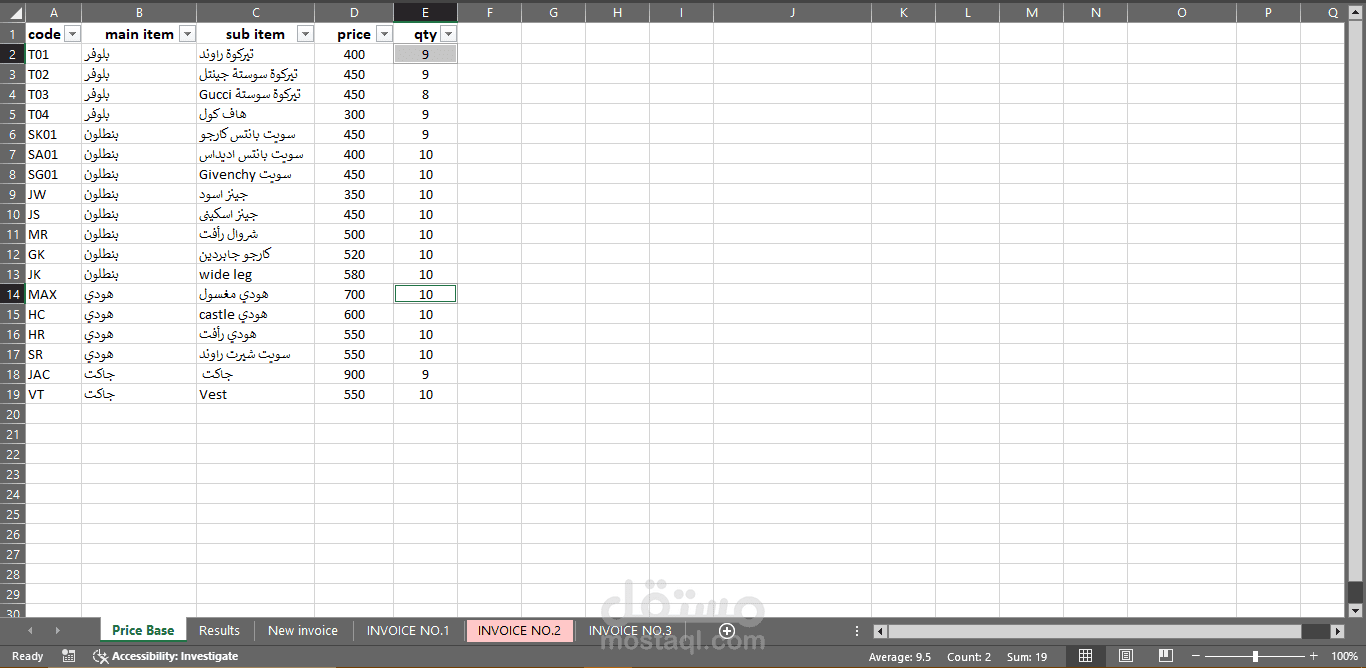The image size is (1366, 668).
Task: Select cell with code T01
Action: coord(53,54)
